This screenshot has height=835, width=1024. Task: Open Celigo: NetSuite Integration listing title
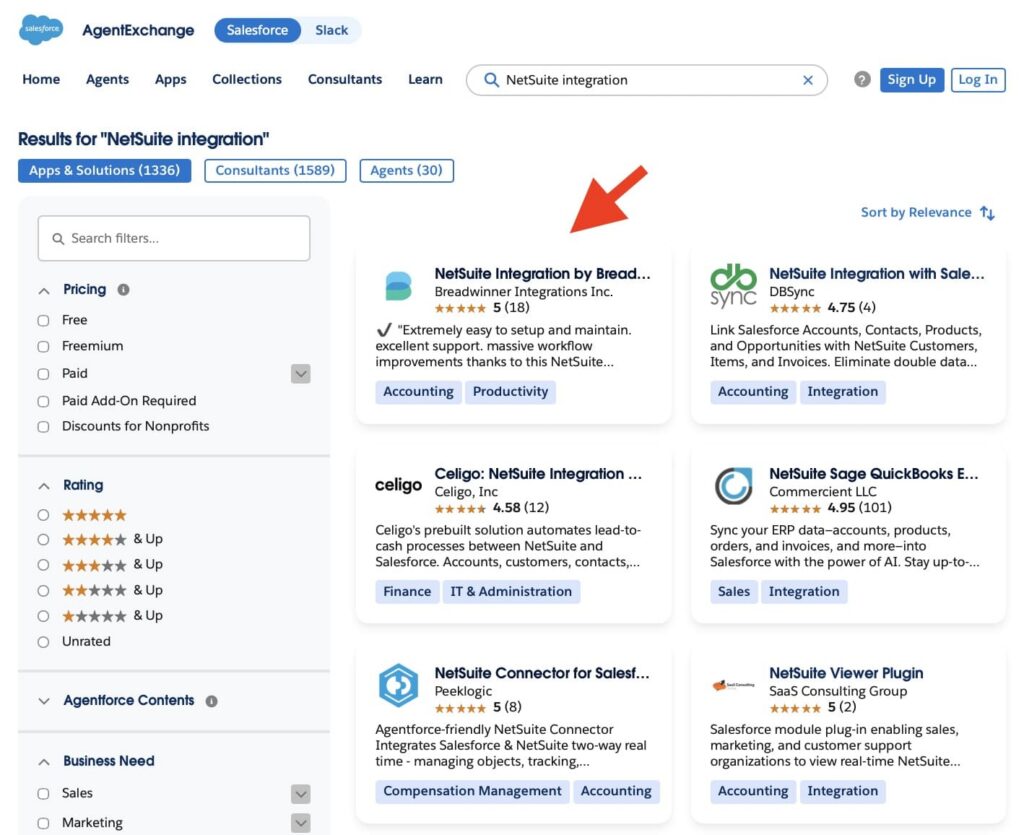pyautogui.click(x=538, y=474)
